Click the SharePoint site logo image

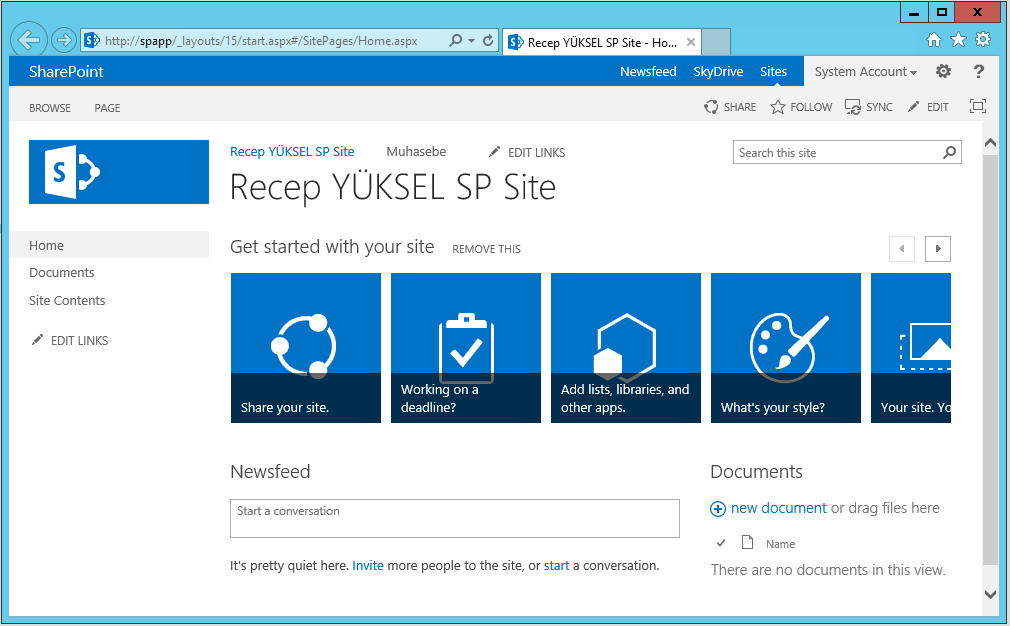(119, 172)
